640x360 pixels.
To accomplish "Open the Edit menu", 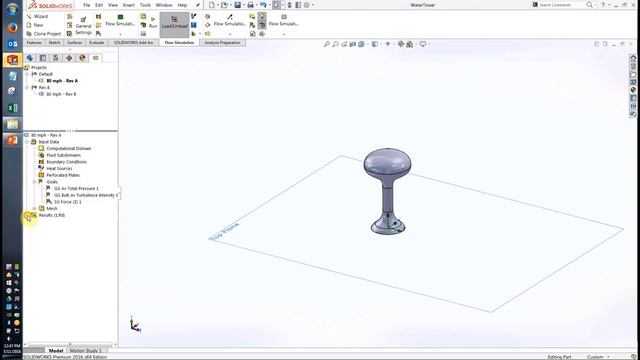I will 99,5.
